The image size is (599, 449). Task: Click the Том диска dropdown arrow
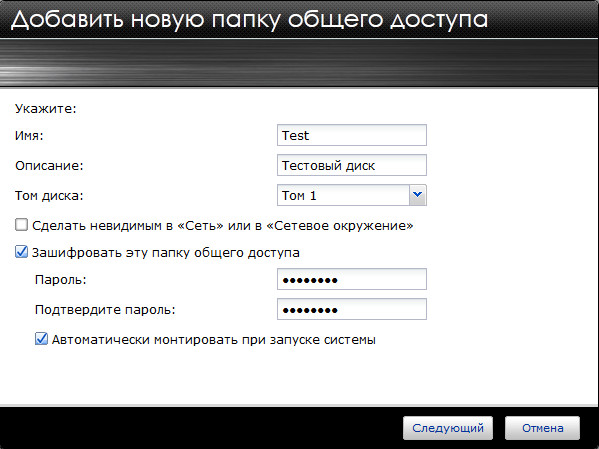pos(418,195)
